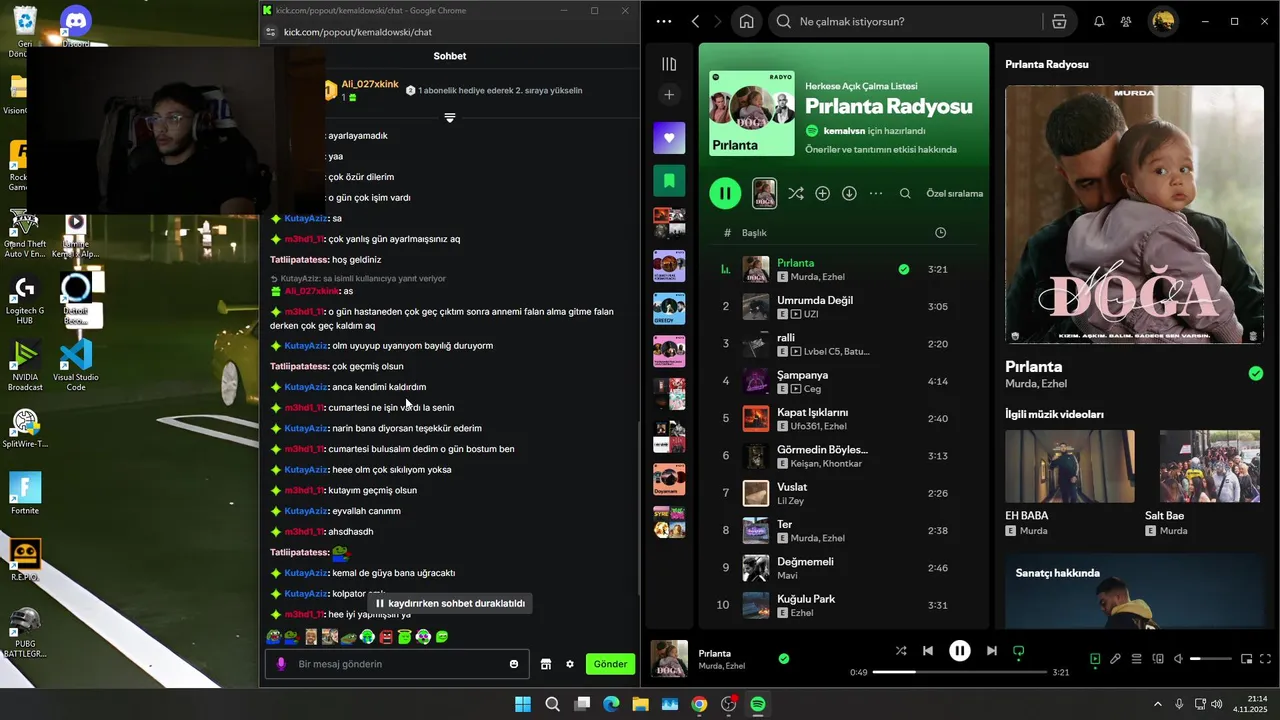This screenshot has width=1280, height=720.
Task: Pause playback in bottom player bar
Action: click(x=959, y=651)
